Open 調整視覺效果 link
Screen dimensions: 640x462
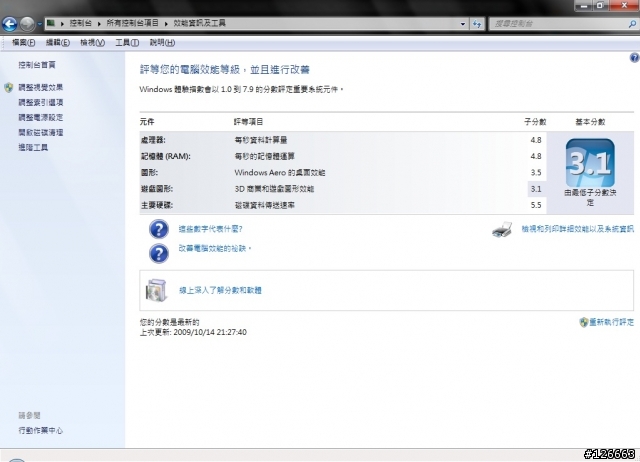[x=40, y=87]
